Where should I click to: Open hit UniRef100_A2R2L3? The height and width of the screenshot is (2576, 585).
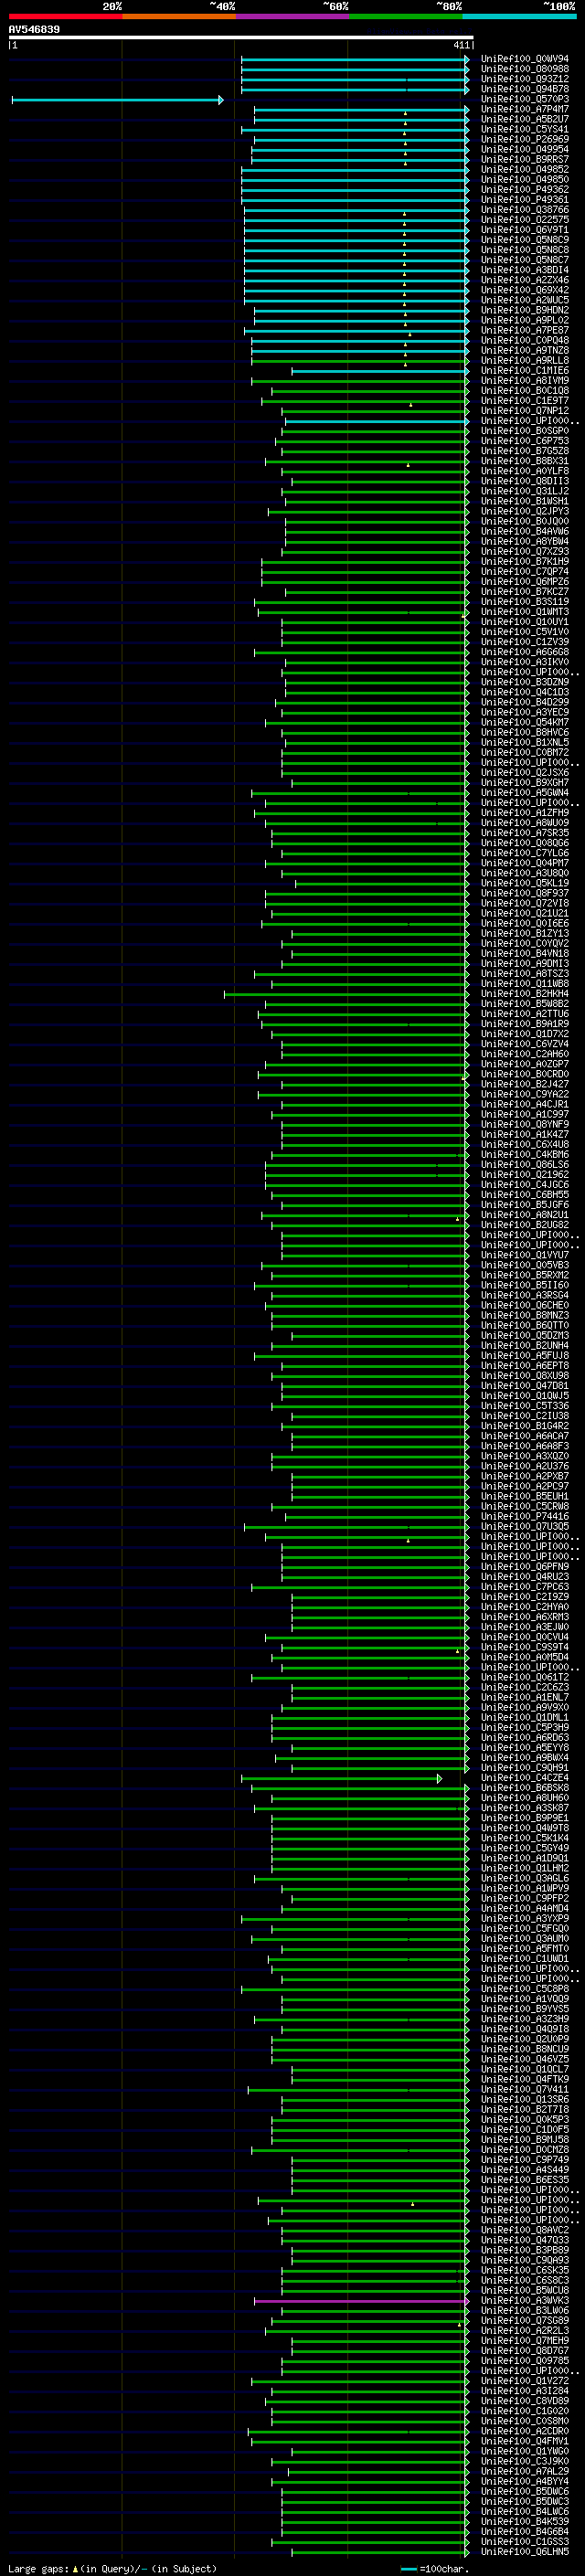point(525,2330)
